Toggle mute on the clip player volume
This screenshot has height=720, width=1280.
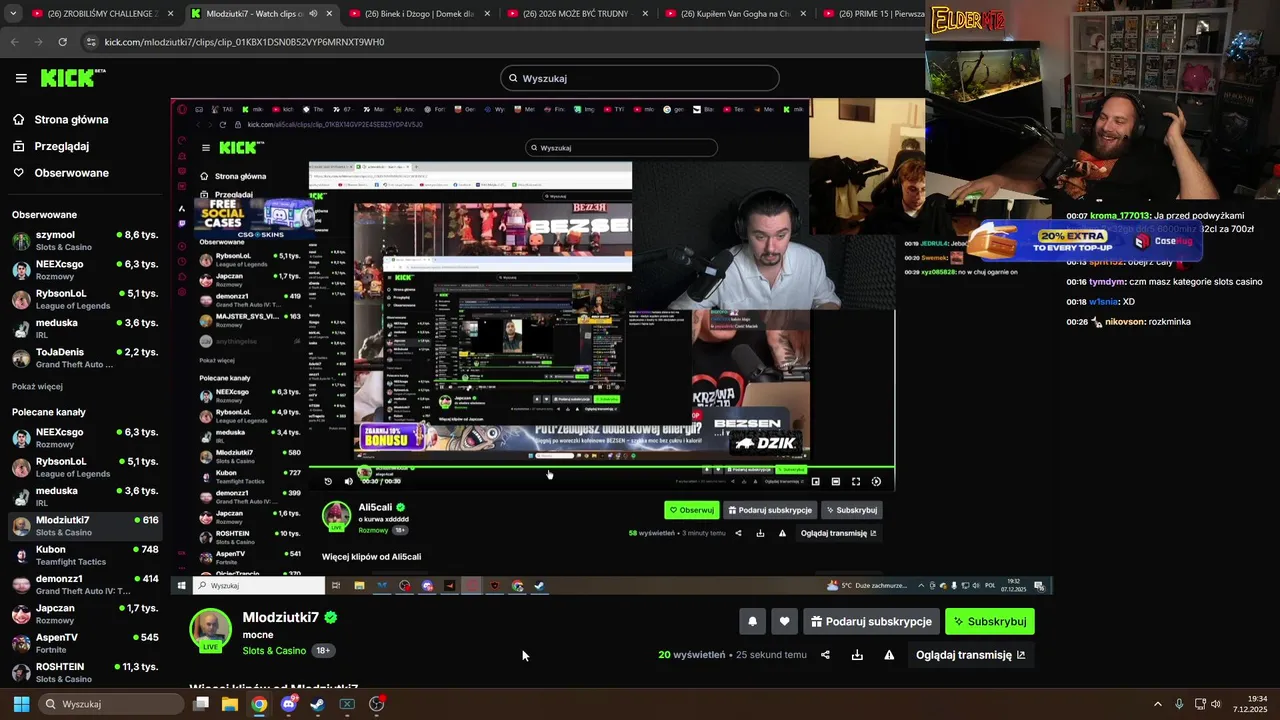click(x=348, y=481)
